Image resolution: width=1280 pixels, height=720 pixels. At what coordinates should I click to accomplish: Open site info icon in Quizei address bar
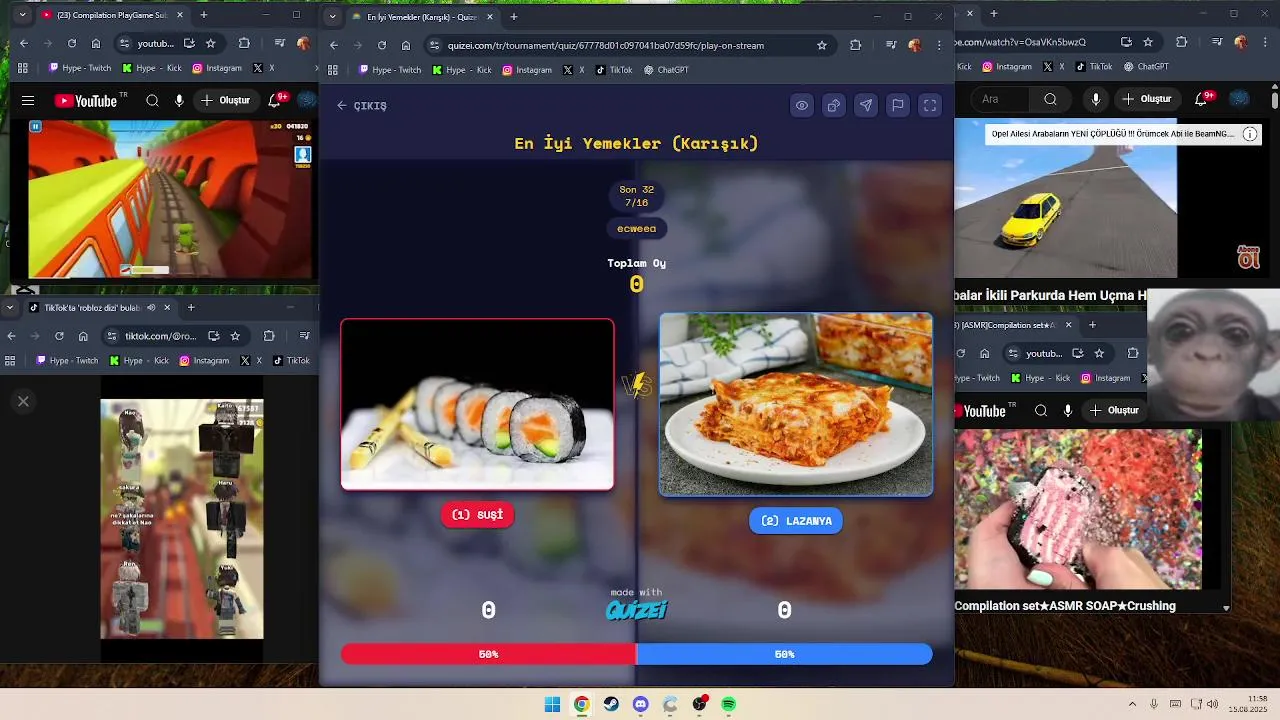point(434,45)
